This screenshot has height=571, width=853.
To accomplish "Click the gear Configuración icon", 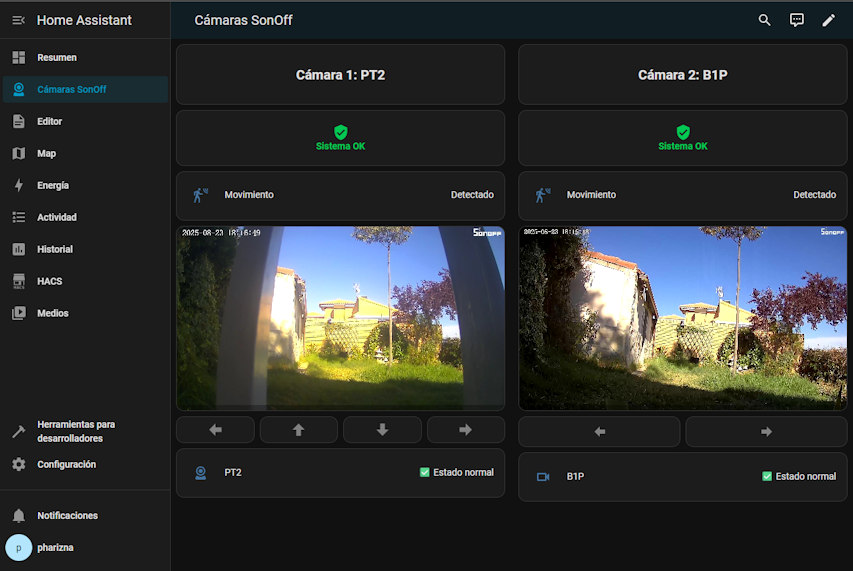I will (x=18, y=464).
